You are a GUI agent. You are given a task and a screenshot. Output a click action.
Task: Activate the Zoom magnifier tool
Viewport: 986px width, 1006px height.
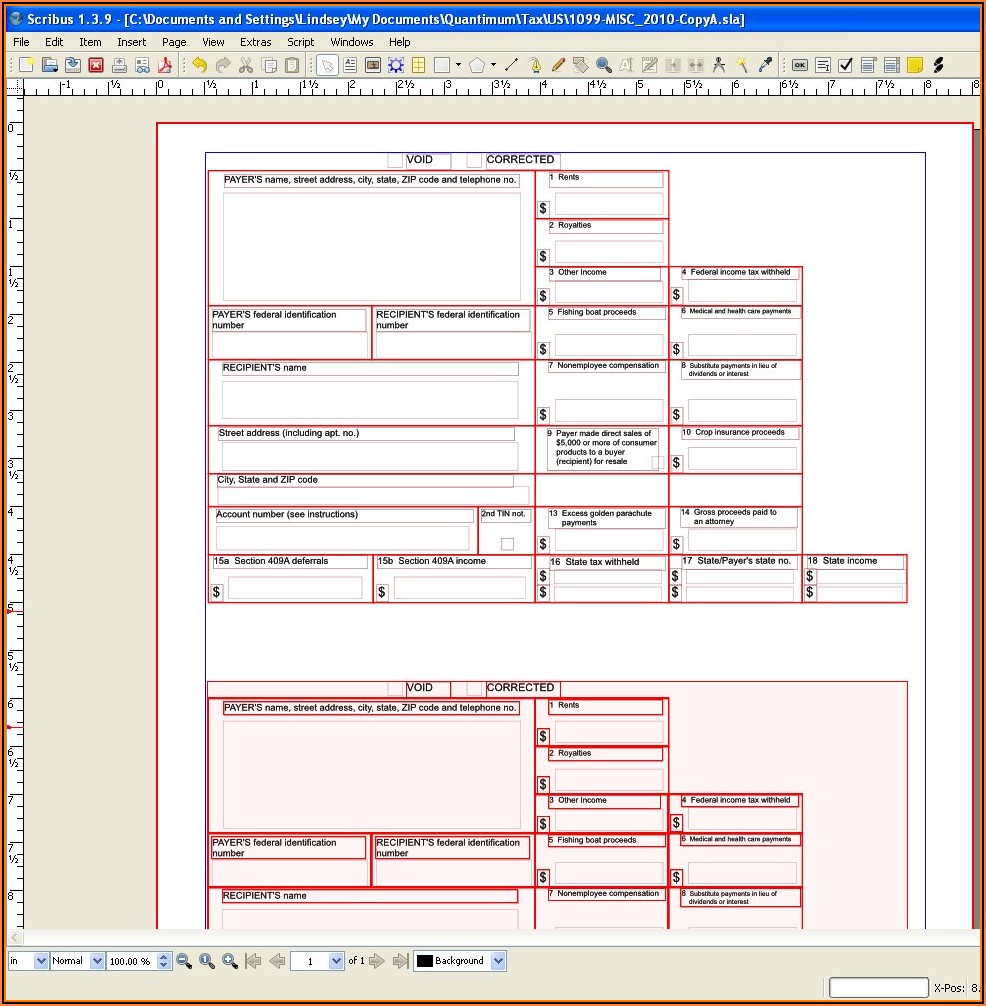604,65
